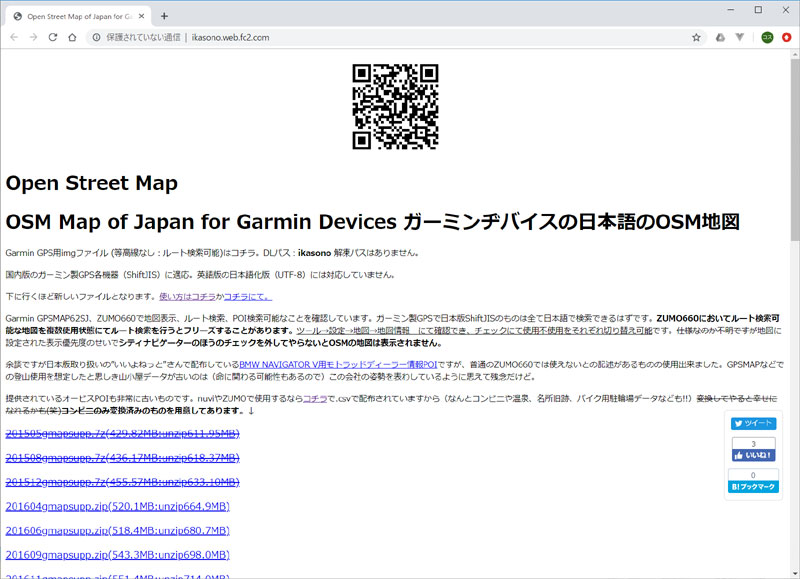This screenshot has width=800, height=579.
Task: Bookmark this page with the star icon
Action: pyautogui.click(x=696, y=37)
